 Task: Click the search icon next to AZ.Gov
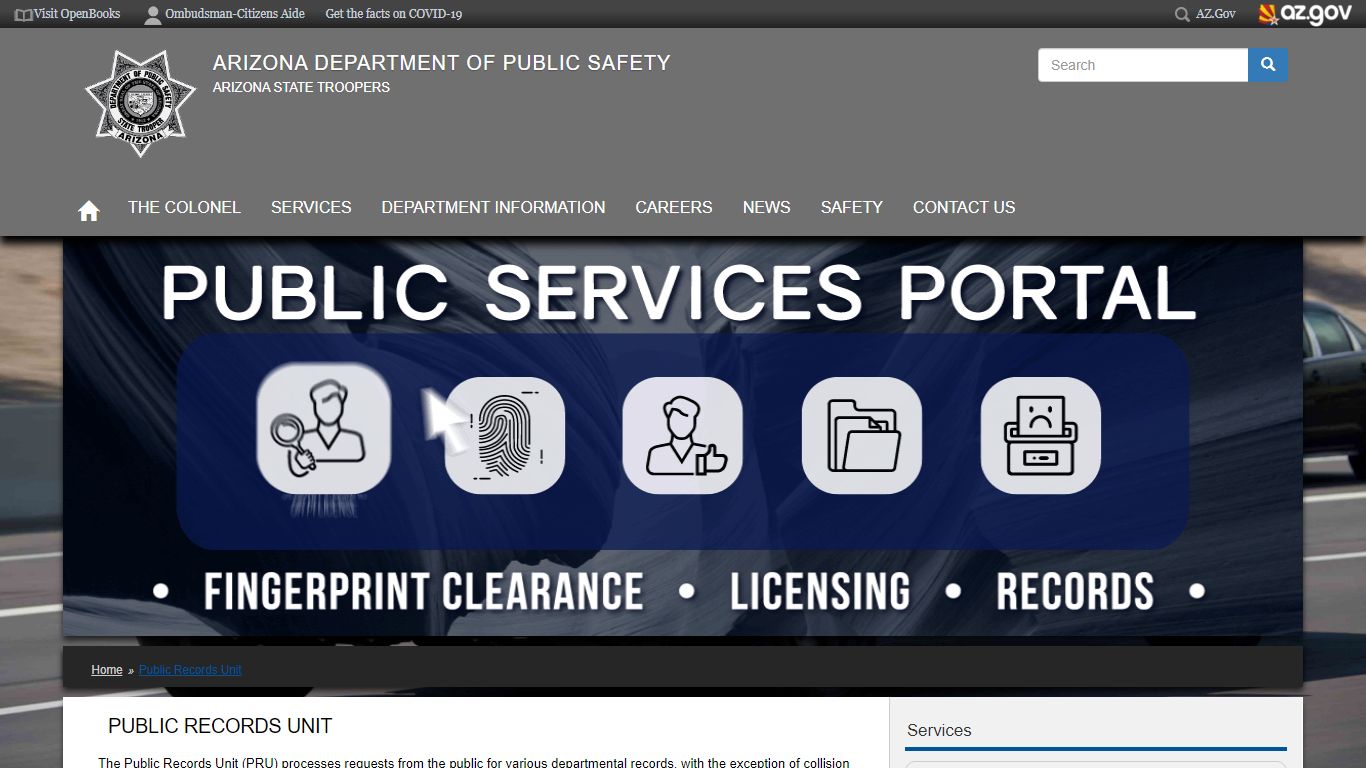click(x=1182, y=15)
